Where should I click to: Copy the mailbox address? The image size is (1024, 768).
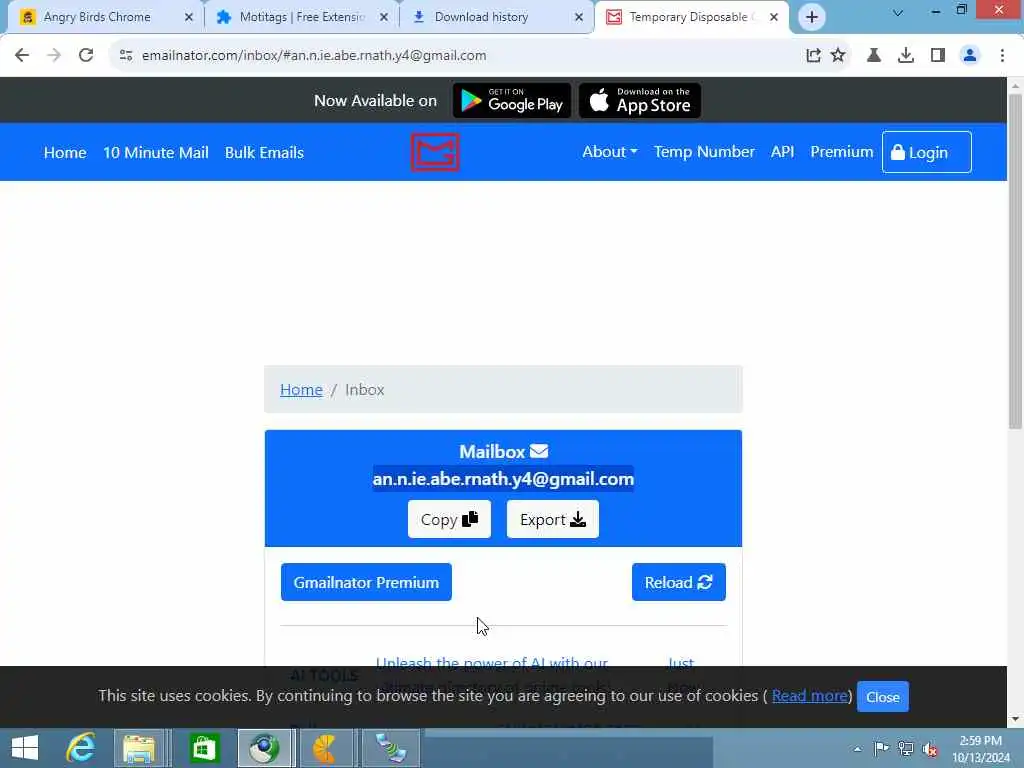click(x=449, y=519)
